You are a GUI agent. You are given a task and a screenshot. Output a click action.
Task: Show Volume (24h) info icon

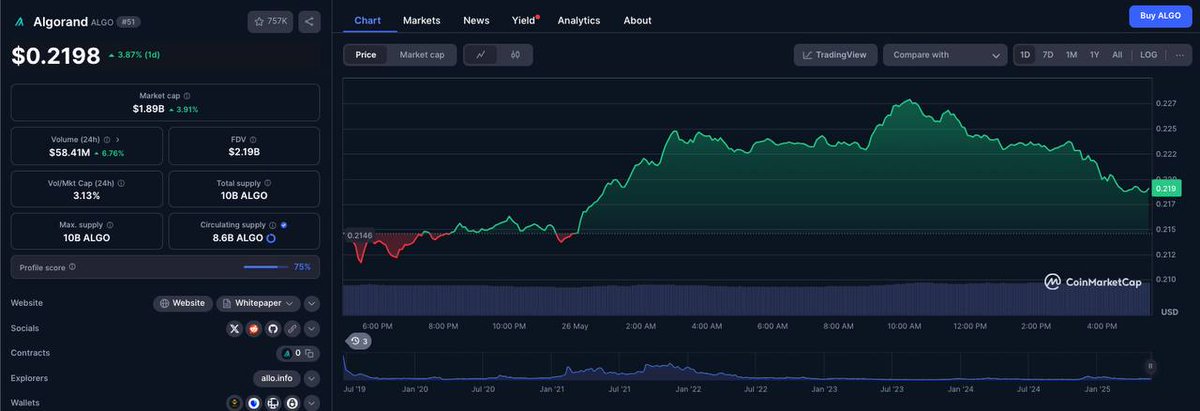107,140
